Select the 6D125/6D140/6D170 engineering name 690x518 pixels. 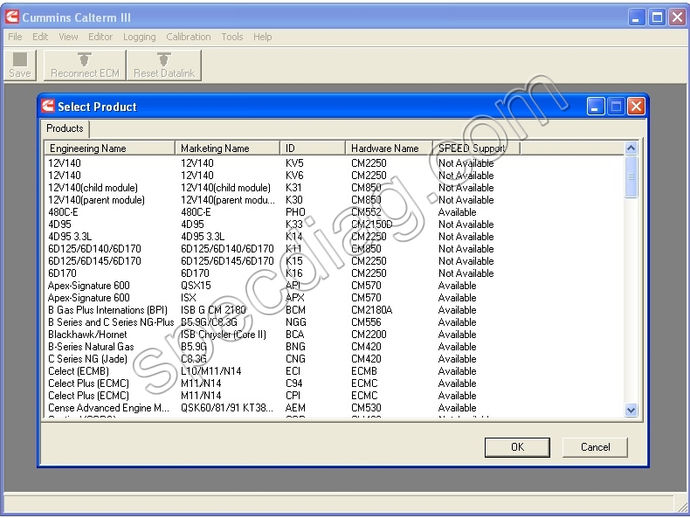[95, 249]
